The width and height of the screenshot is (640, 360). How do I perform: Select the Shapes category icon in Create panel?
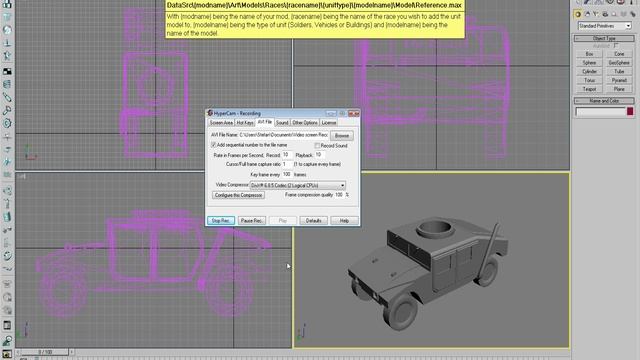pyautogui.click(x=587, y=14)
